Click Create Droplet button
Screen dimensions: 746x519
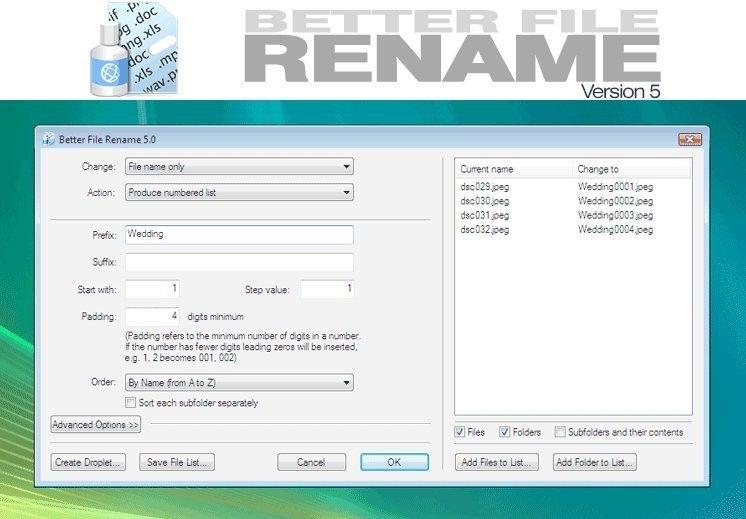coord(88,462)
